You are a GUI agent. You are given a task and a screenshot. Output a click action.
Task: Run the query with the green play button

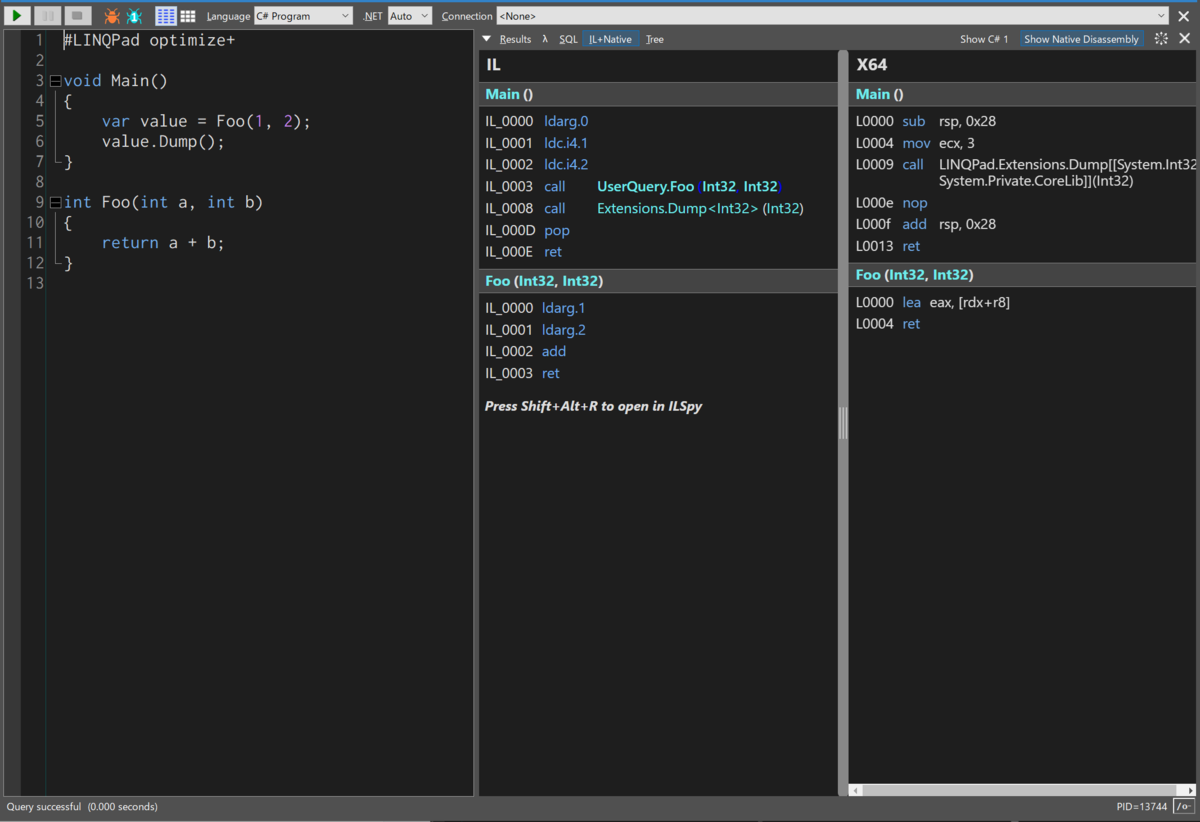point(16,16)
